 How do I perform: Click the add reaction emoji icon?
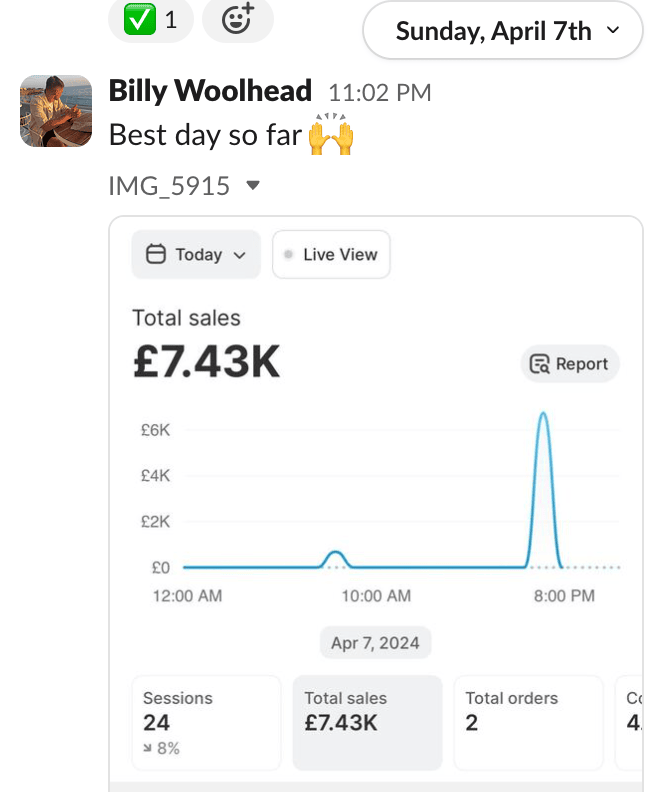point(237,19)
